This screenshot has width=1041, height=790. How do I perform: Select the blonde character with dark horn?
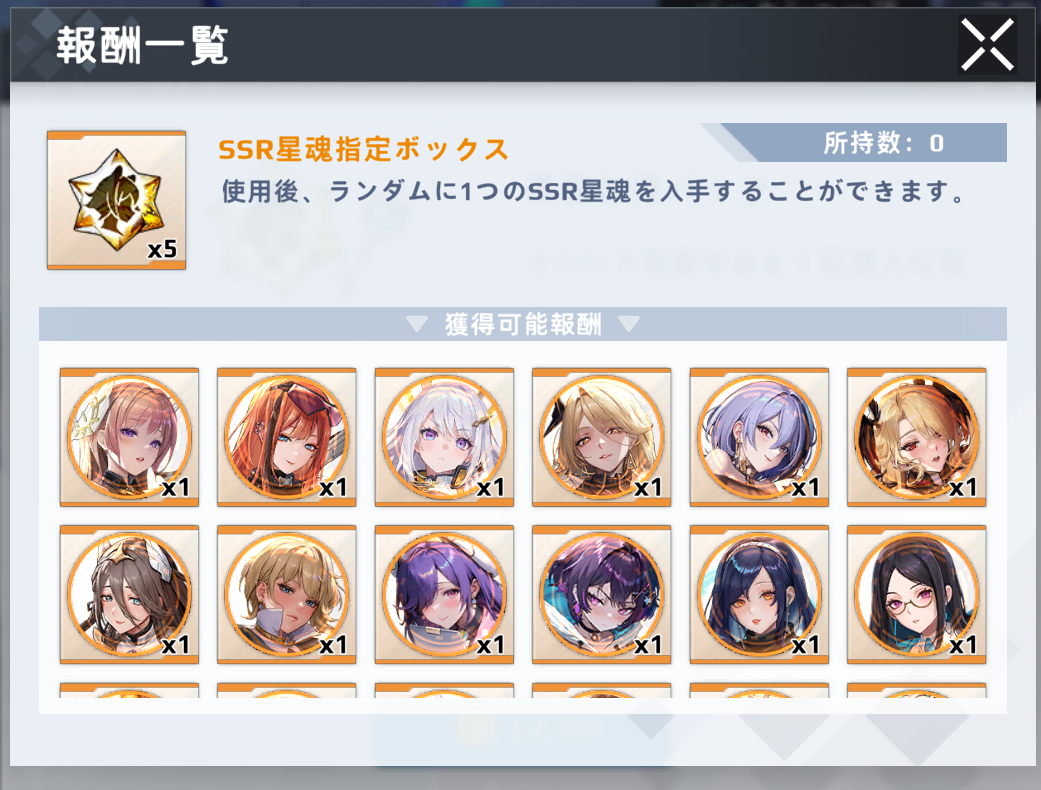[601, 437]
